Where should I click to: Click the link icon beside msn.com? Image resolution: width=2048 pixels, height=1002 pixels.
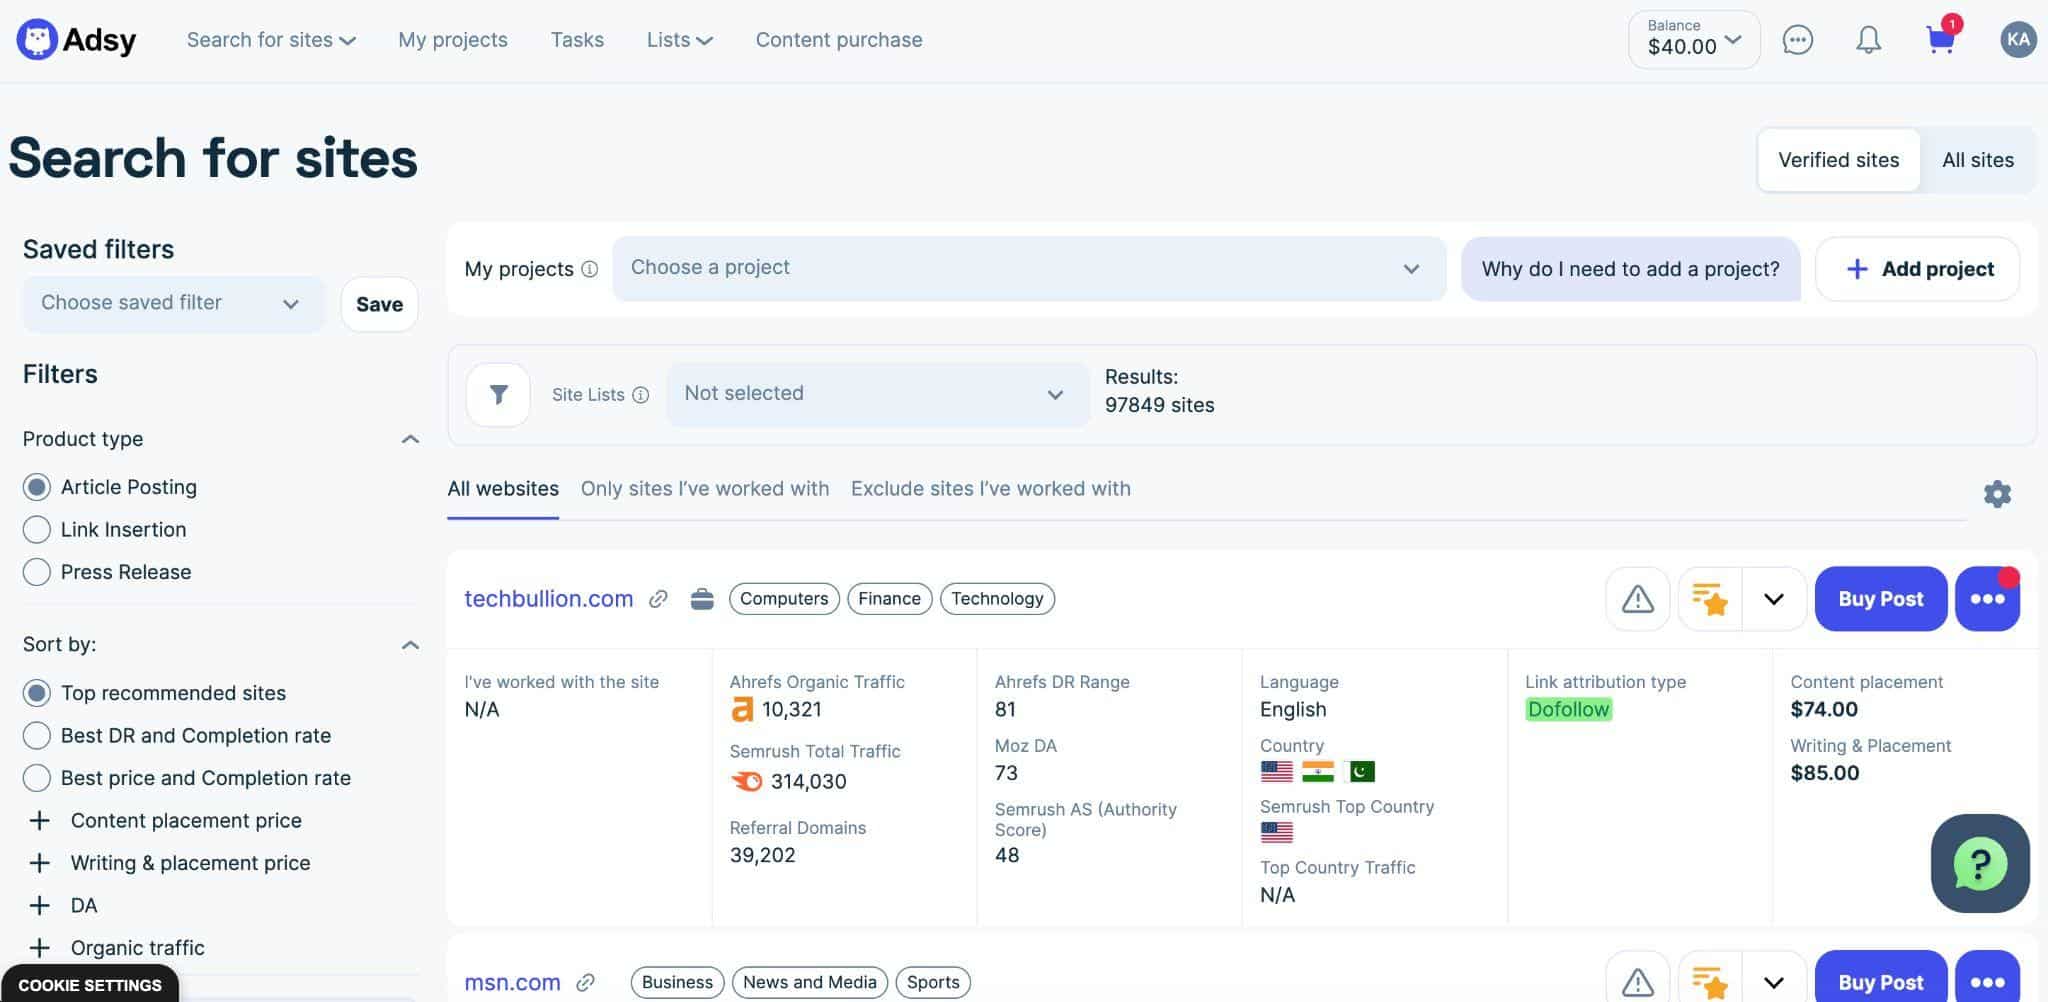pyautogui.click(x=586, y=982)
